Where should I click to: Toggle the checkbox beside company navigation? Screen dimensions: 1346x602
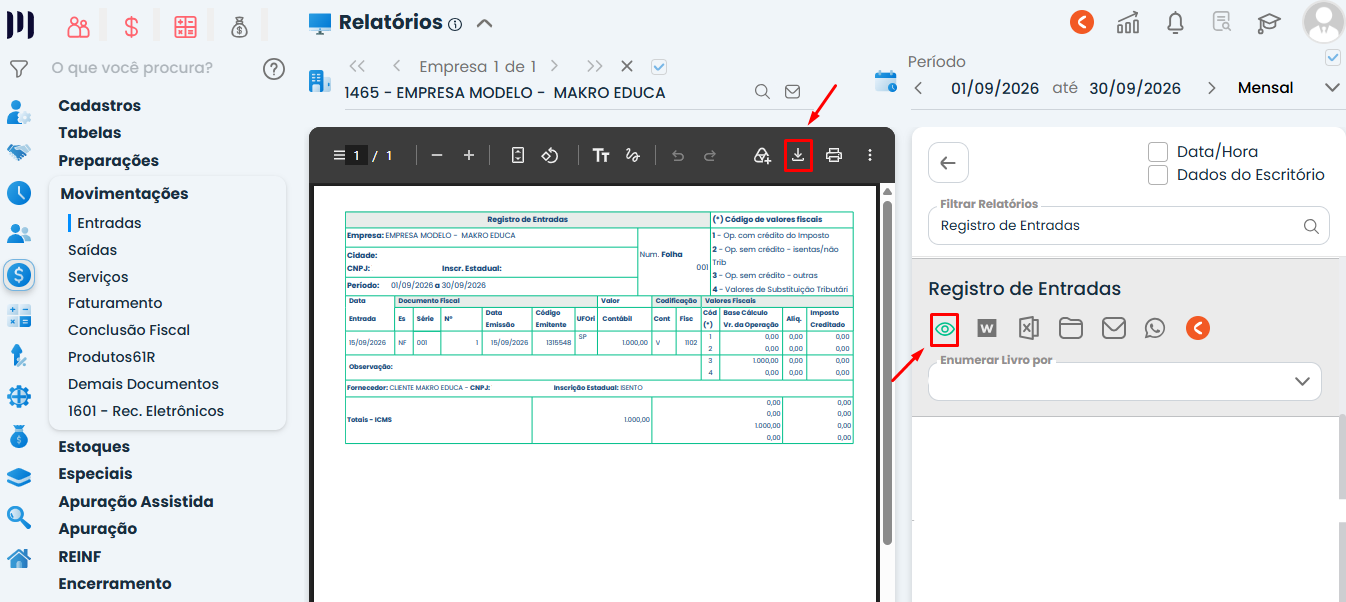click(658, 67)
